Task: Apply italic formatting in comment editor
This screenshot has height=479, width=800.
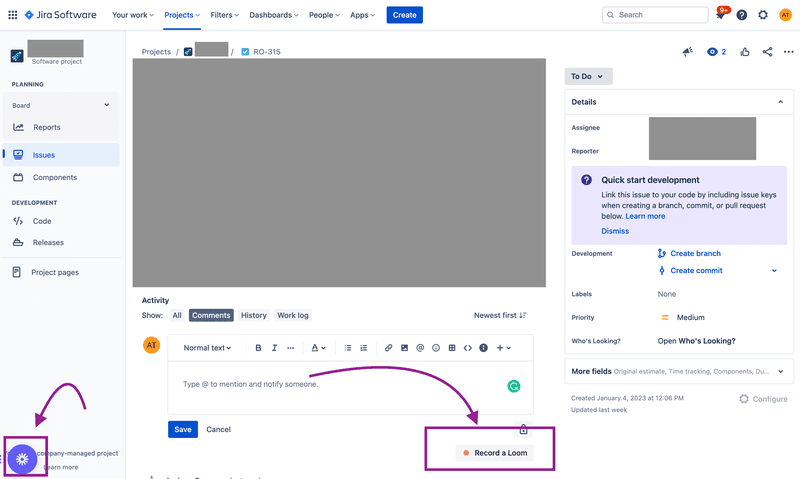Action: [274, 348]
